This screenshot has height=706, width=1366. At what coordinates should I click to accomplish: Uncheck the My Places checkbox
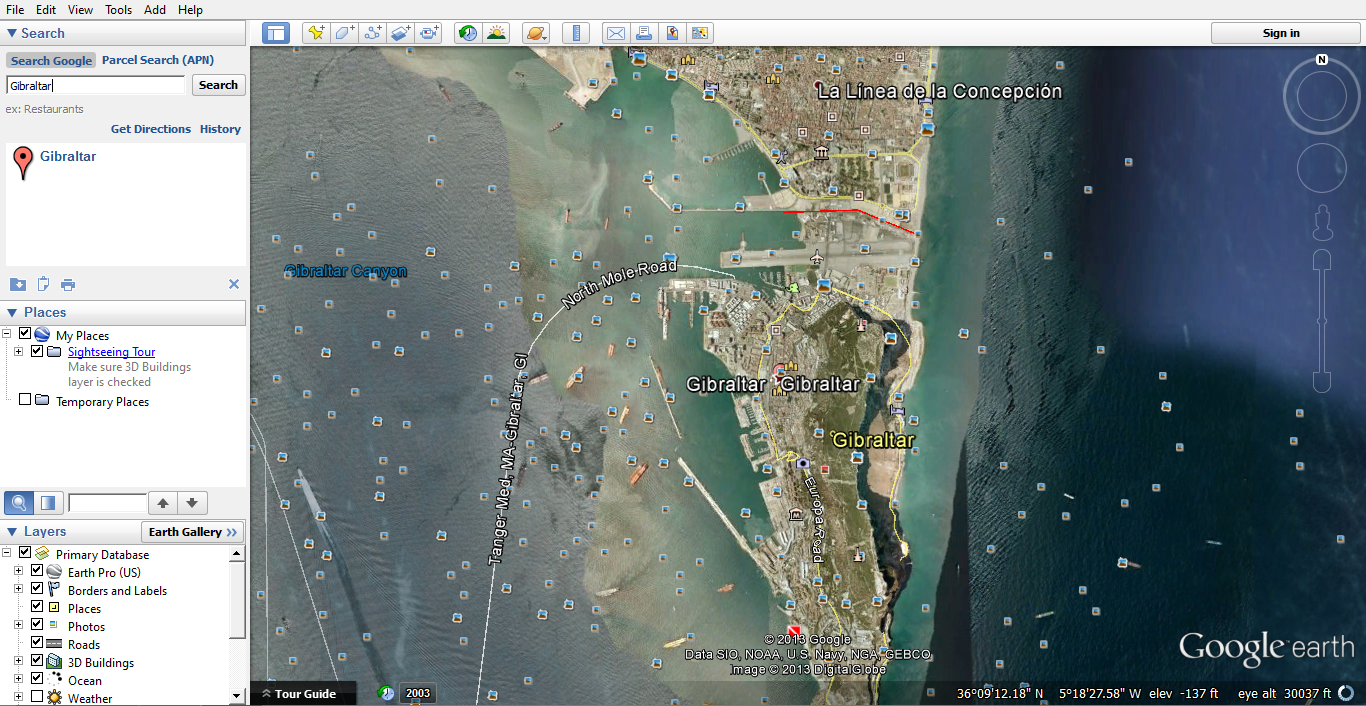[x=25, y=334]
